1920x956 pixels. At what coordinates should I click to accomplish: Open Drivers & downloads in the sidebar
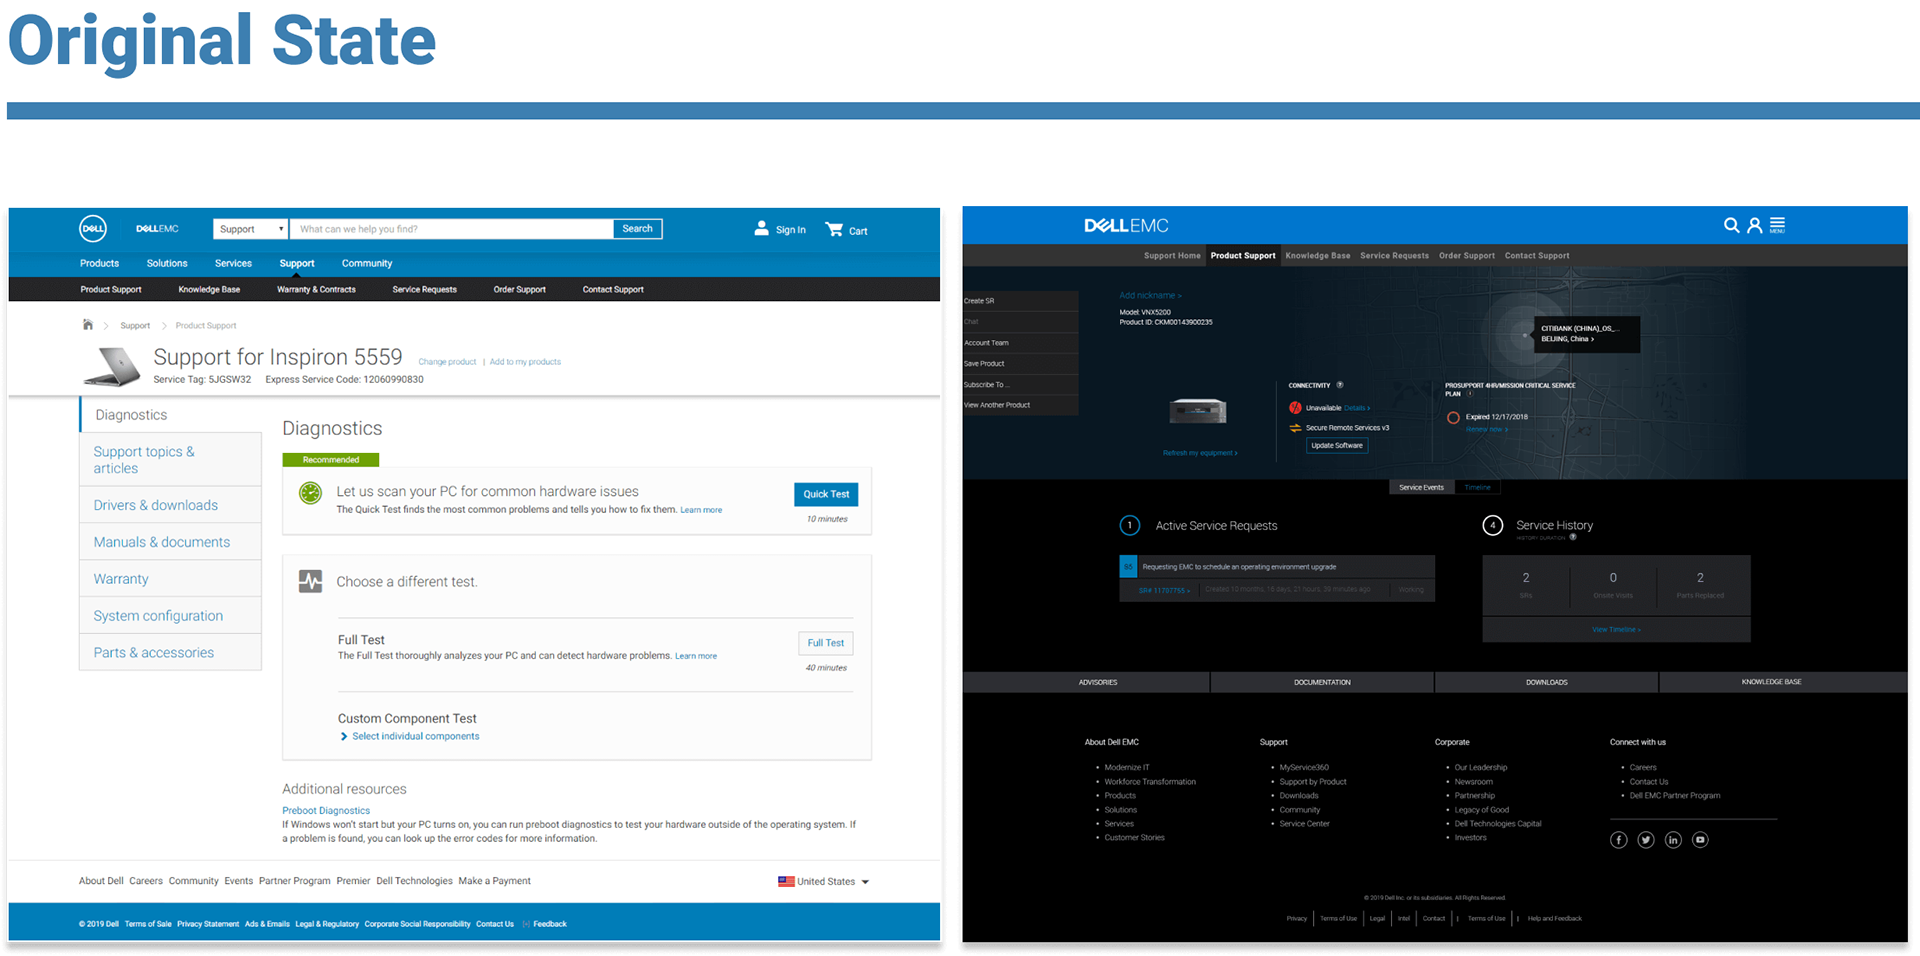170,506
